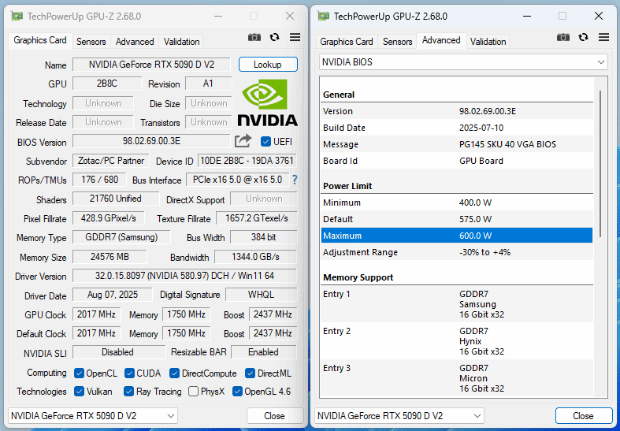620x431 pixels.
Task: Open hamburger menu in right GPU-Z window
Action: pyautogui.click(x=604, y=37)
